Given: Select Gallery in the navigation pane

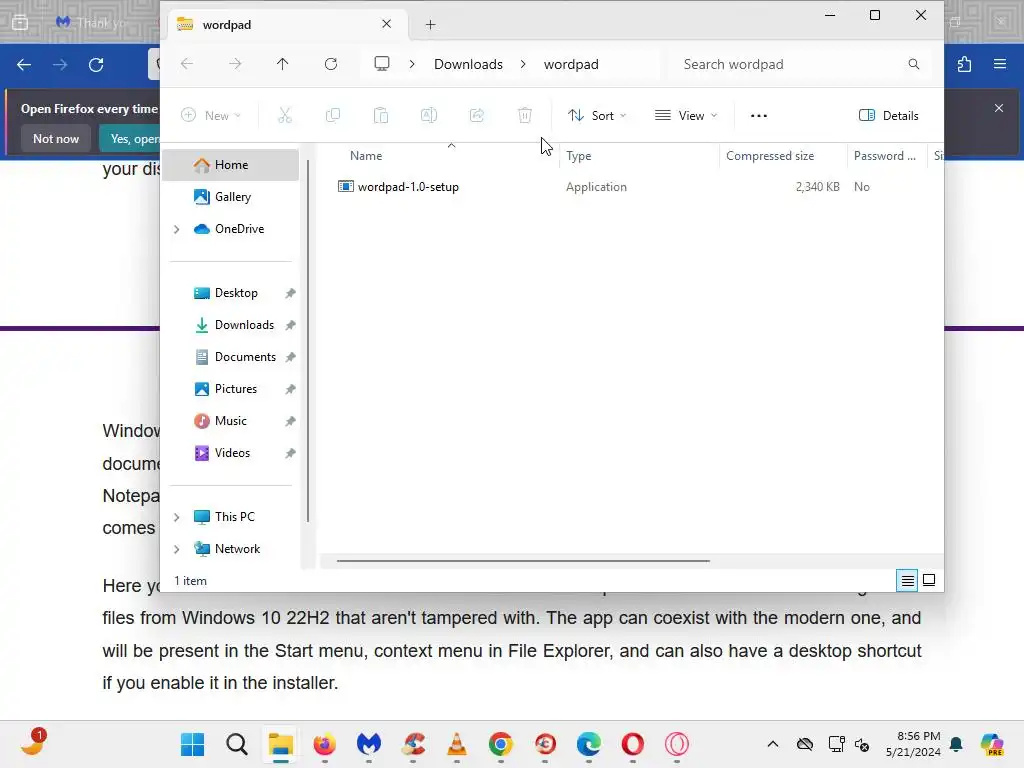Looking at the screenshot, I should (231, 197).
